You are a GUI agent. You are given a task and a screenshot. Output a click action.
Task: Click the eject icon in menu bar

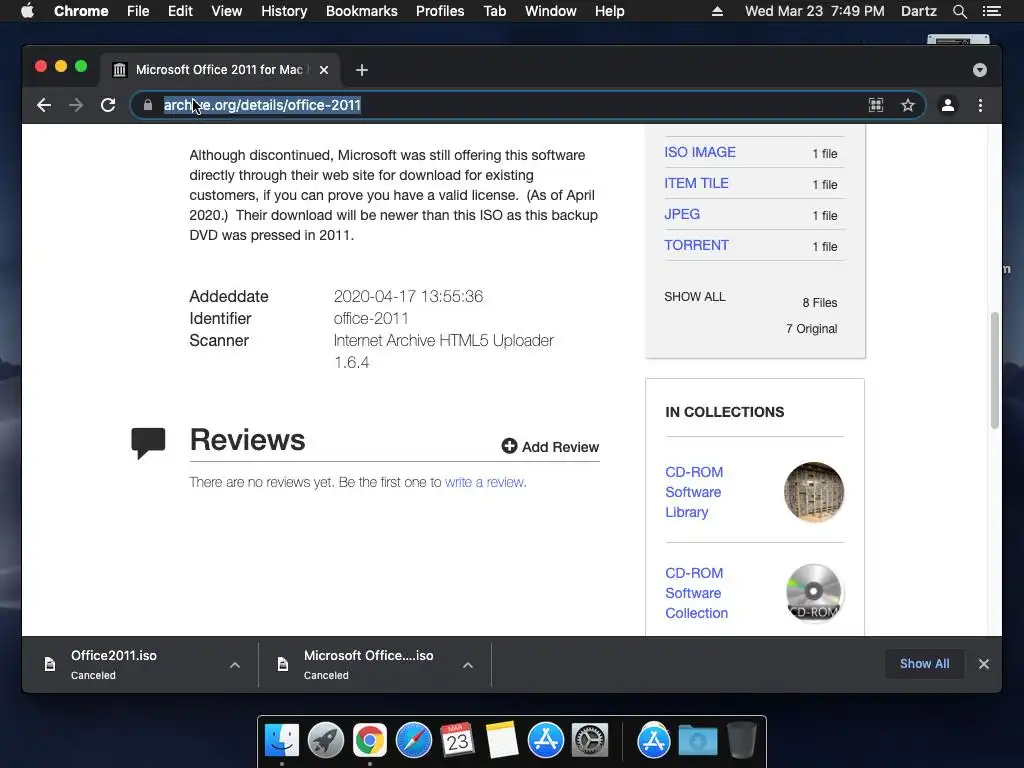[717, 11]
